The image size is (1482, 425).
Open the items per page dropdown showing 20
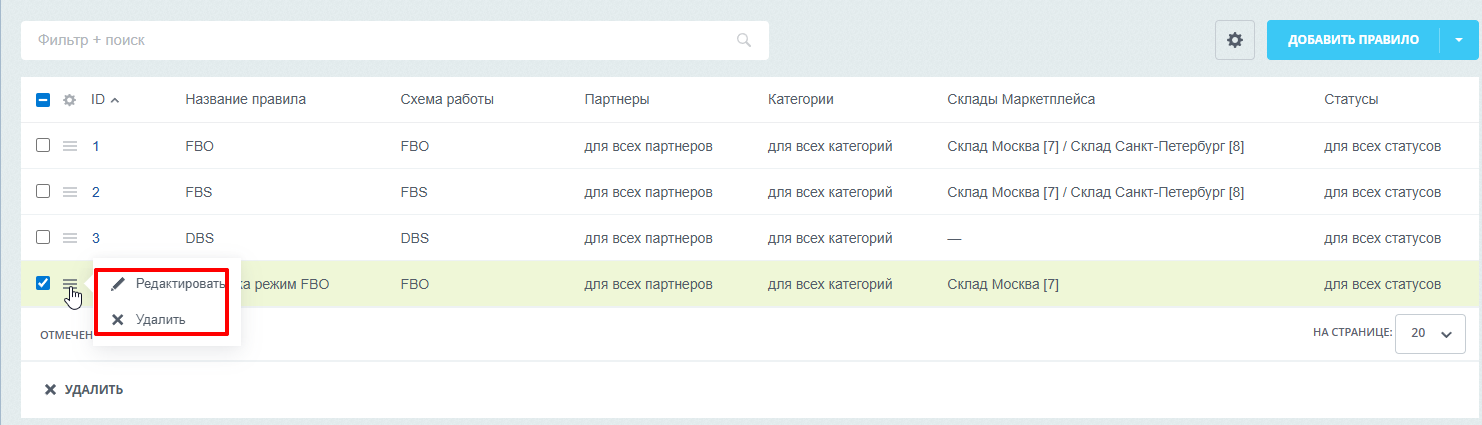[x=1430, y=334]
